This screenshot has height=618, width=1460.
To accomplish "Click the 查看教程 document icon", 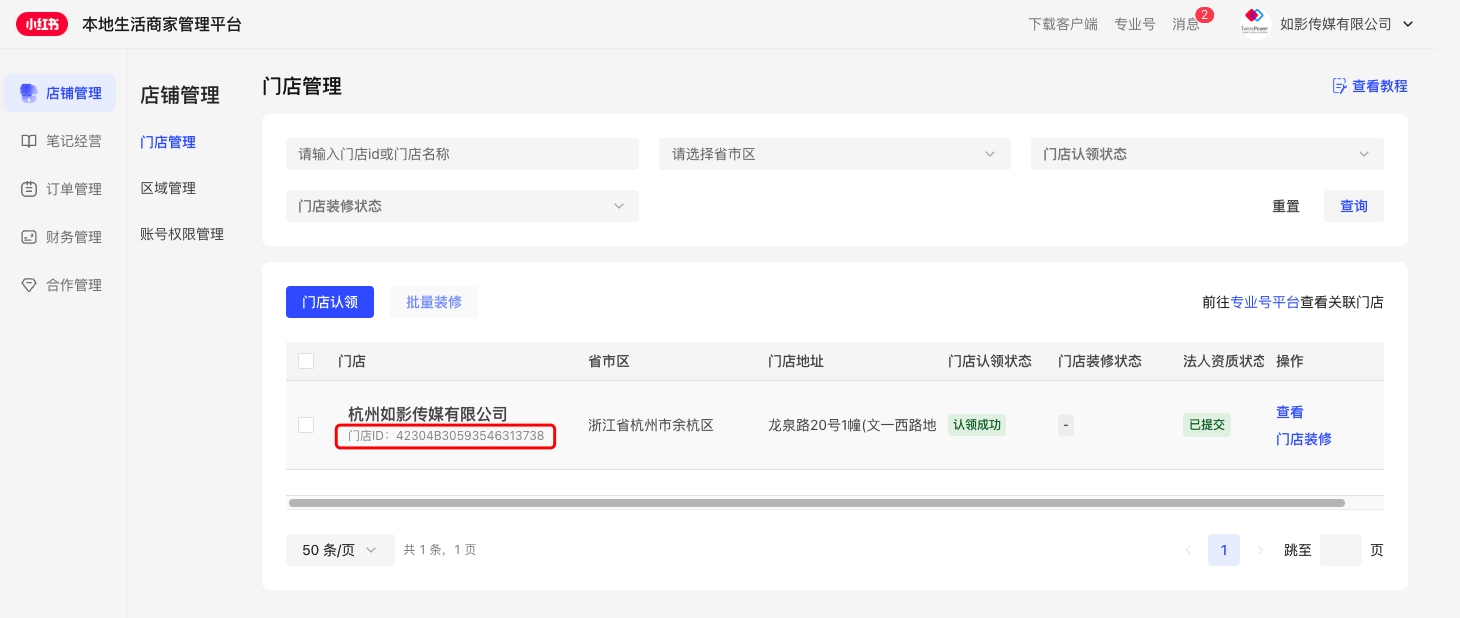I will (1339, 86).
